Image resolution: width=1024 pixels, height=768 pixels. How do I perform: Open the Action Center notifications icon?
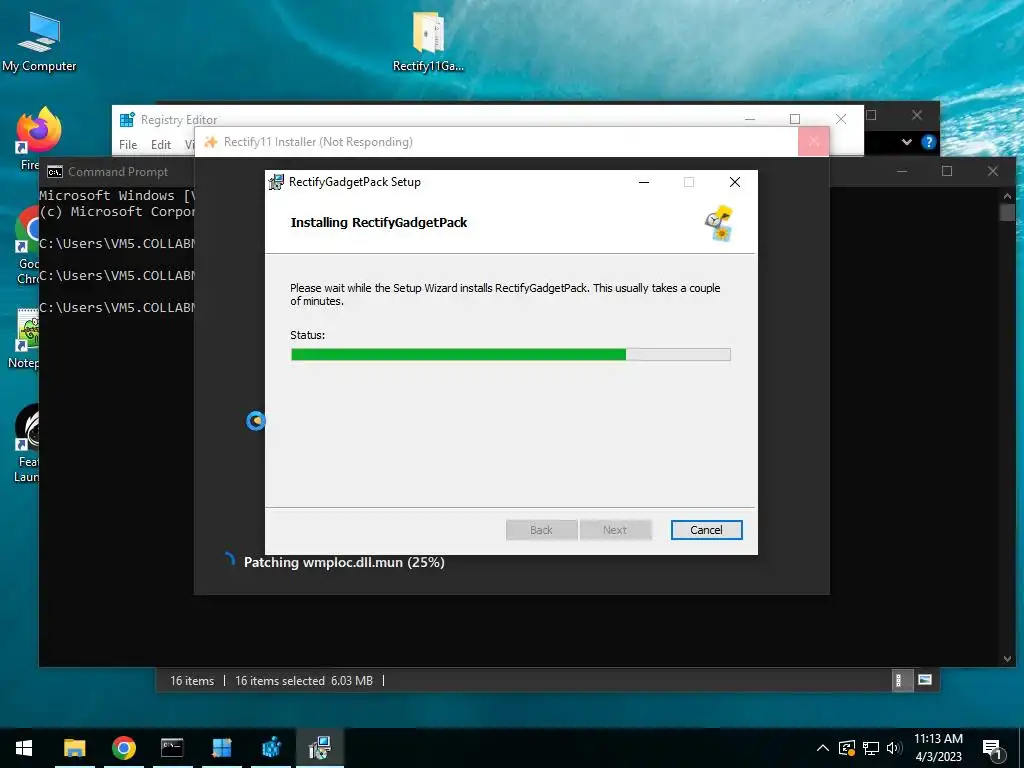pyautogui.click(x=993, y=750)
